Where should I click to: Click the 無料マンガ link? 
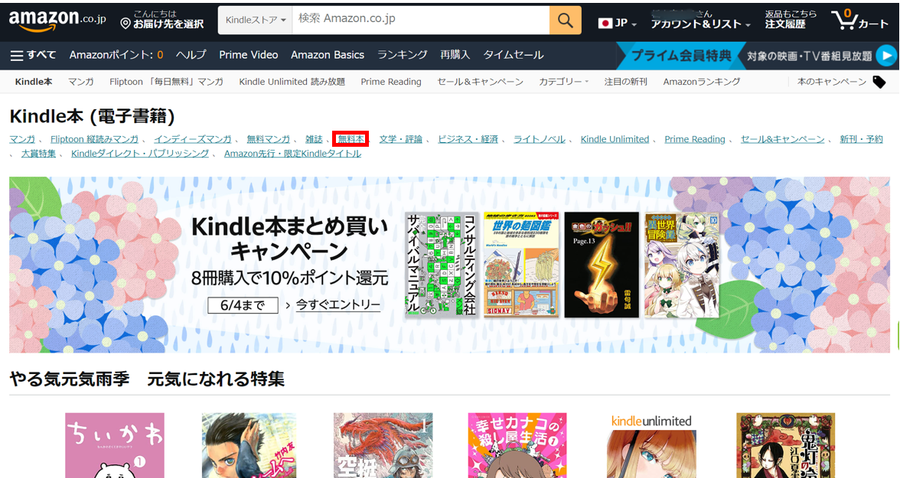(x=268, y=139)
